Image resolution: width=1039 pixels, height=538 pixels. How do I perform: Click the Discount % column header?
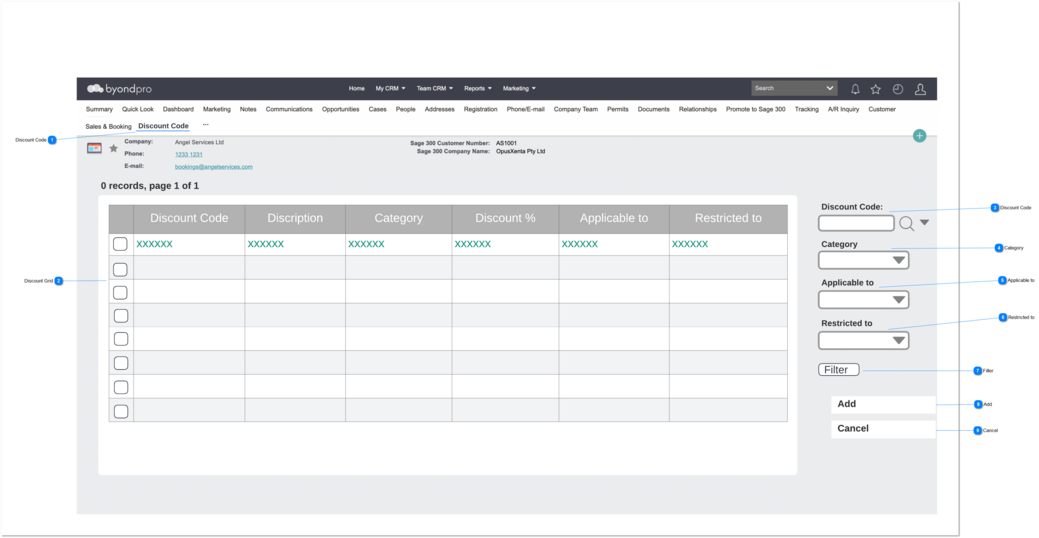[506, 219]
